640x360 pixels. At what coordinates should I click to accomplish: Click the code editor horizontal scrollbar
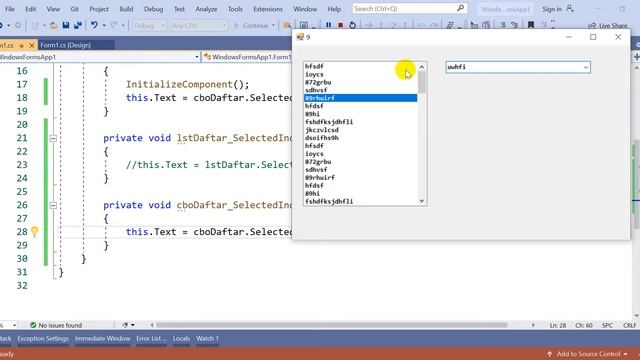pos(332,325)
